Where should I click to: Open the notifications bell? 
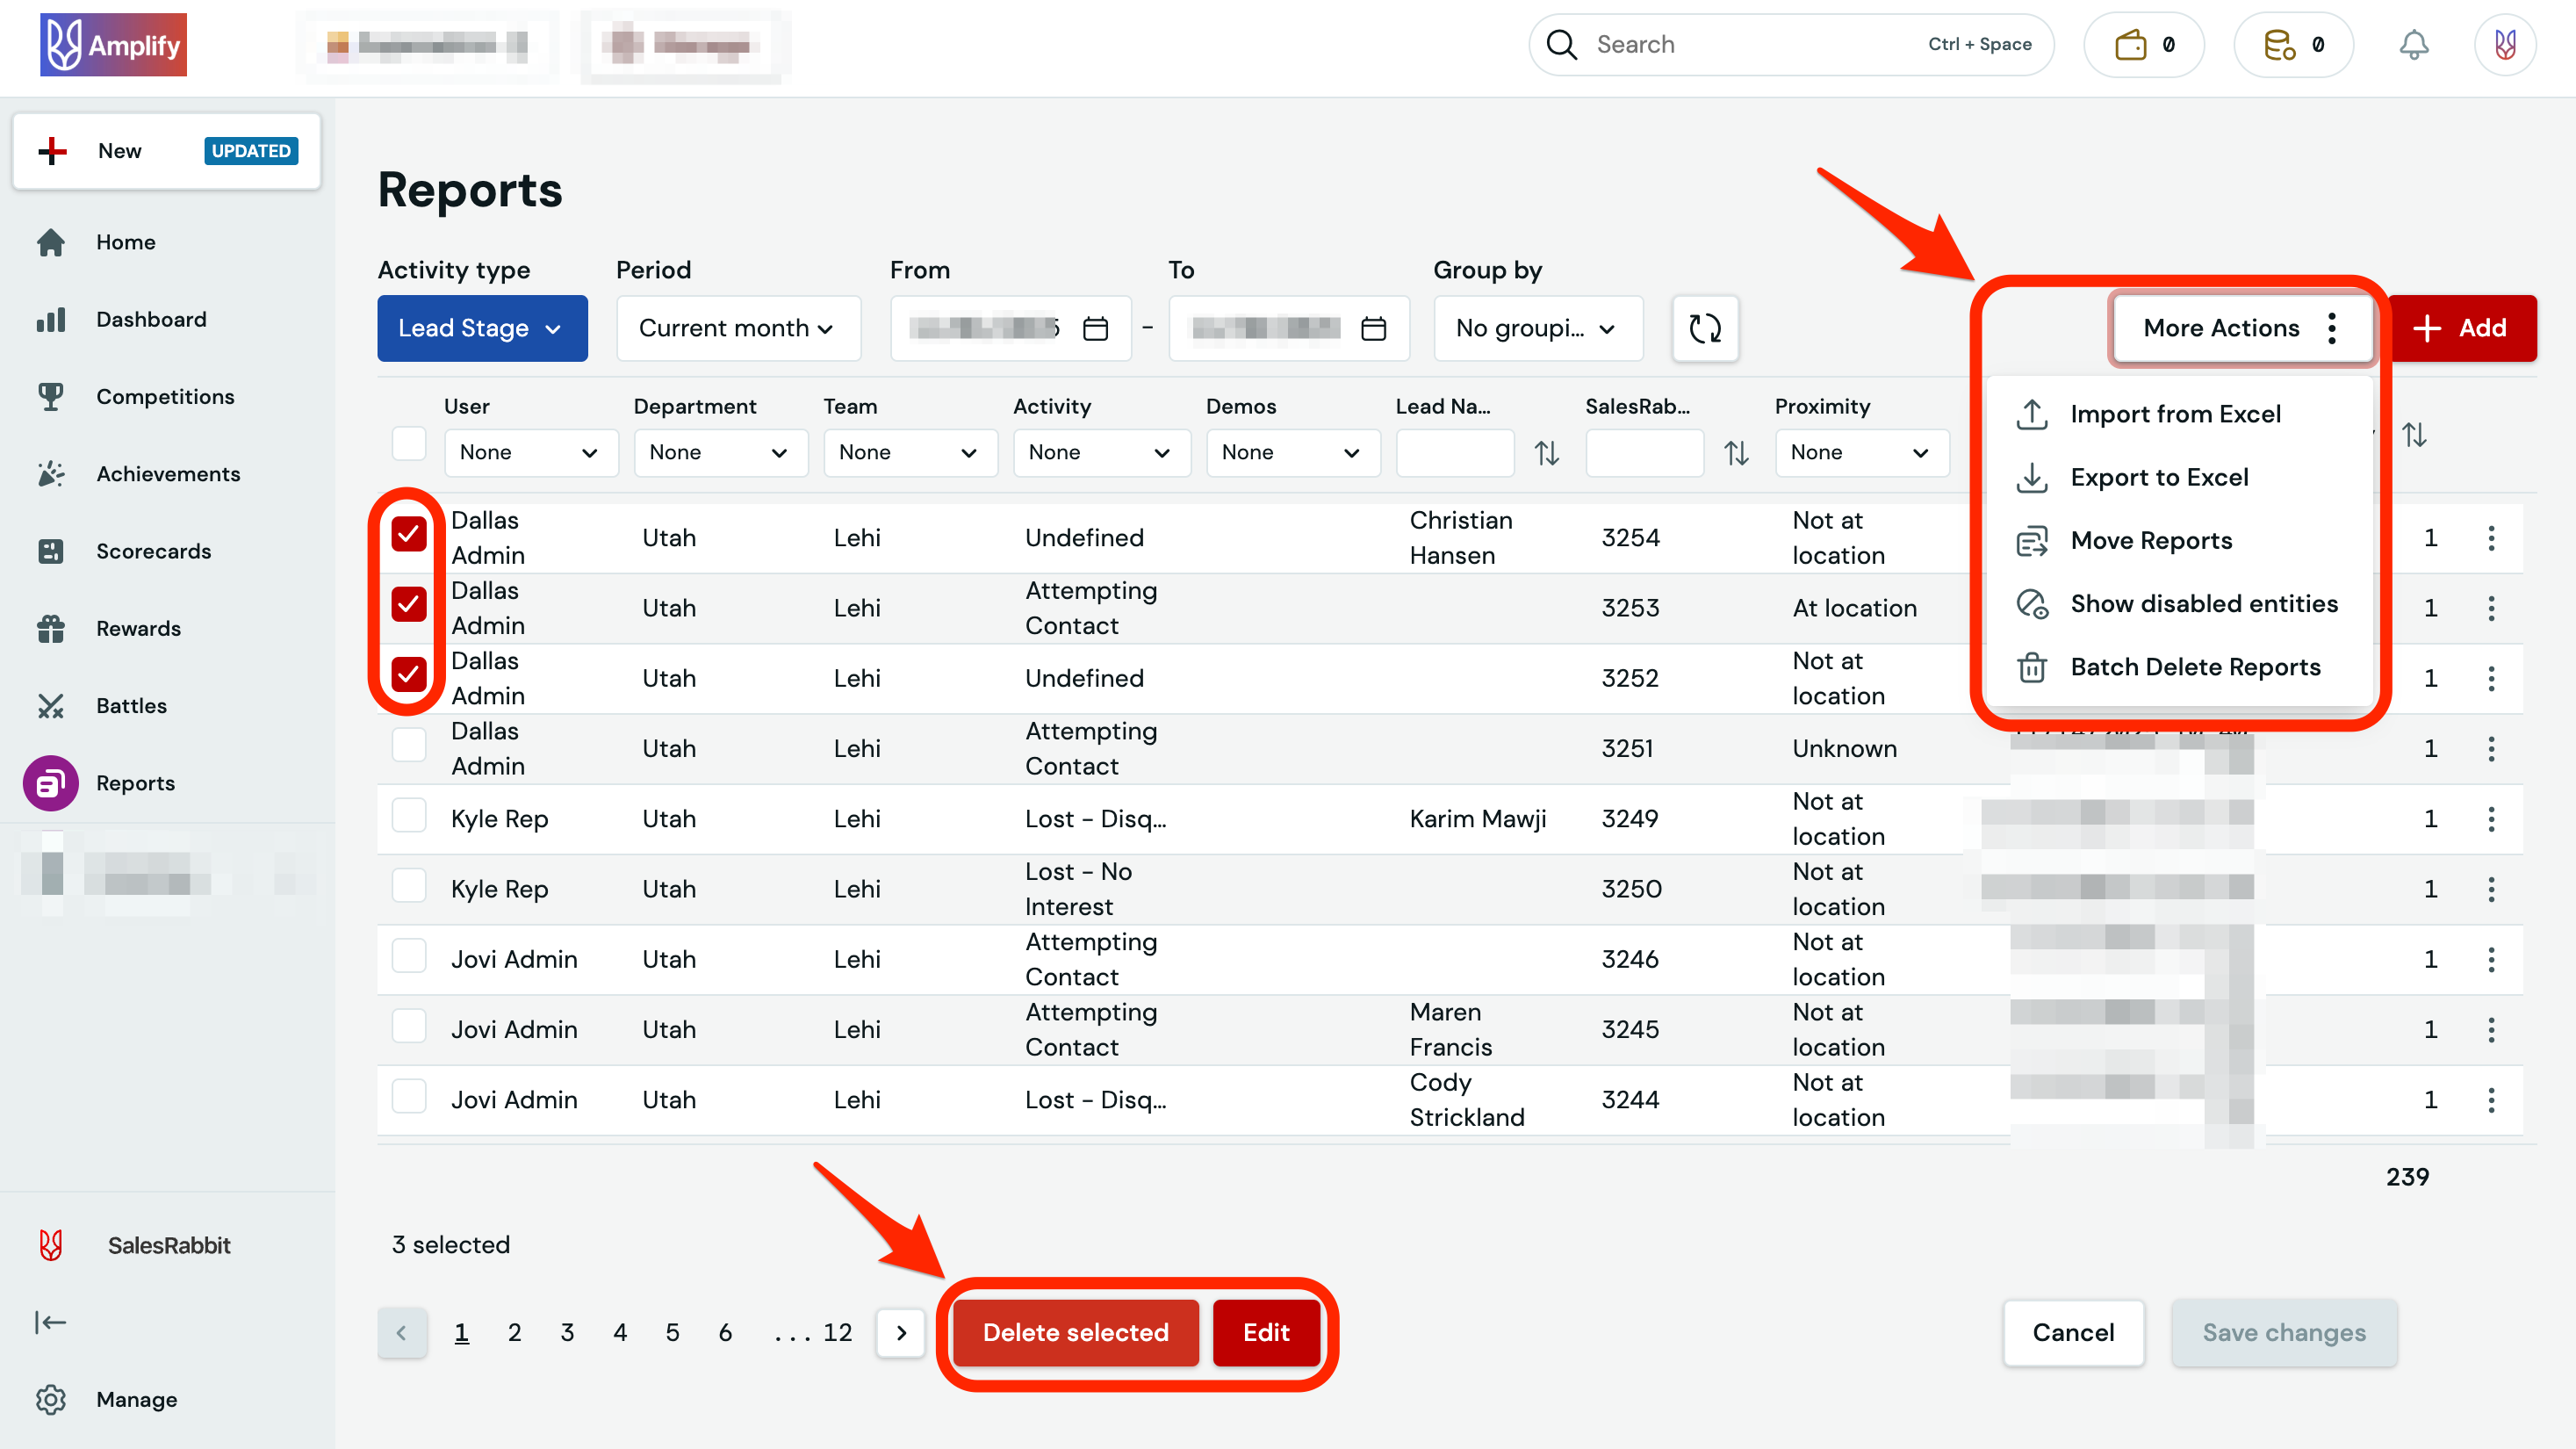point(2413,44)
